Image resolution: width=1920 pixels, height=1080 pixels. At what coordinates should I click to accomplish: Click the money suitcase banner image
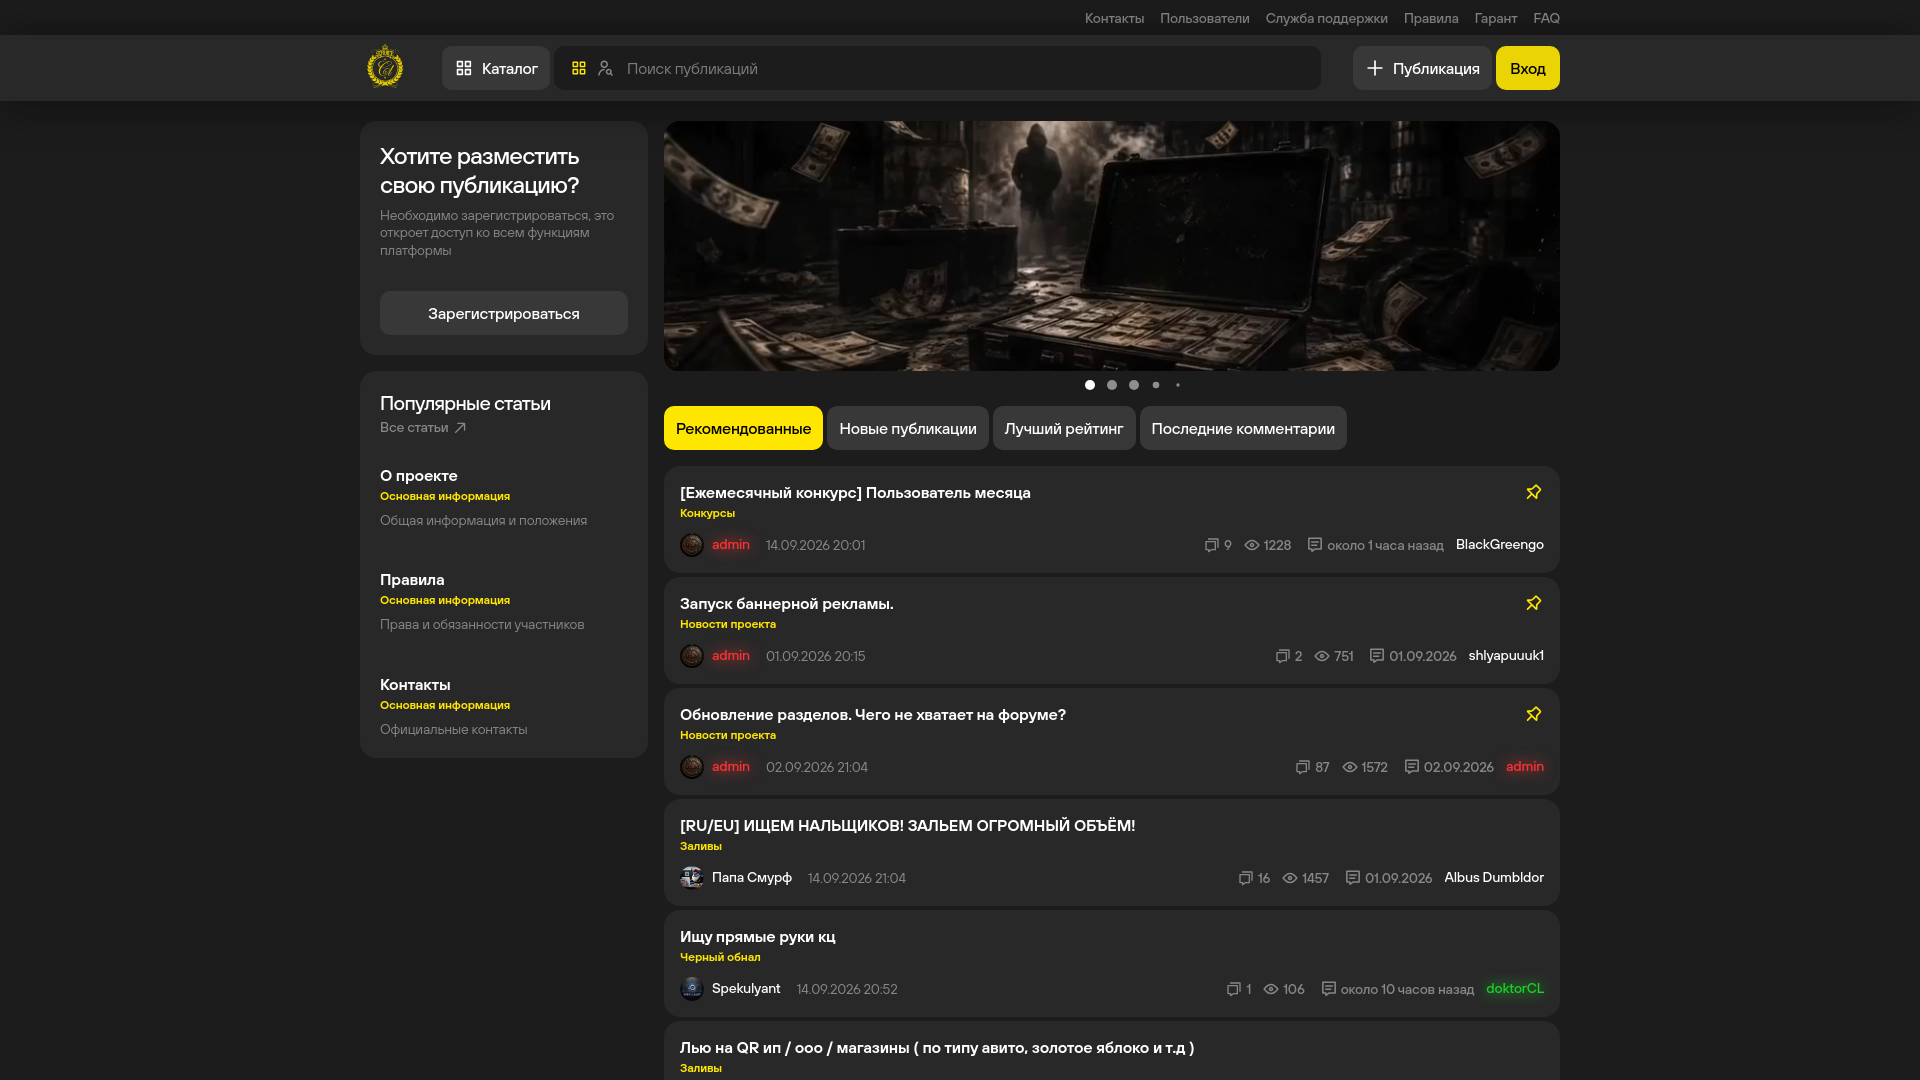pyautogui.click(x=1112, y=246)
